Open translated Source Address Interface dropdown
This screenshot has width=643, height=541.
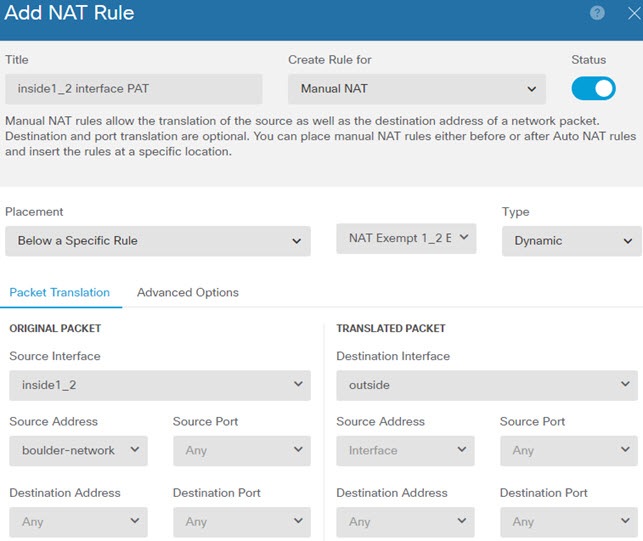point(405,450)
